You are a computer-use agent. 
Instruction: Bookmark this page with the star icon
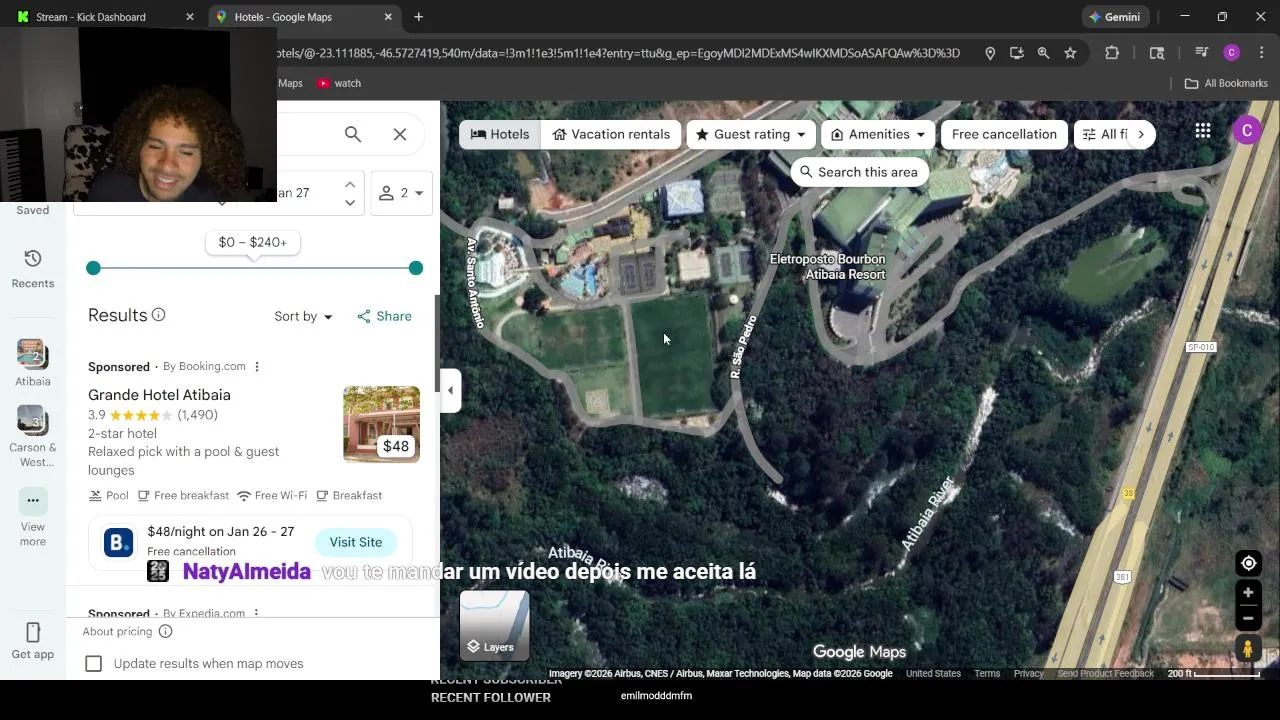(1070, 53)
